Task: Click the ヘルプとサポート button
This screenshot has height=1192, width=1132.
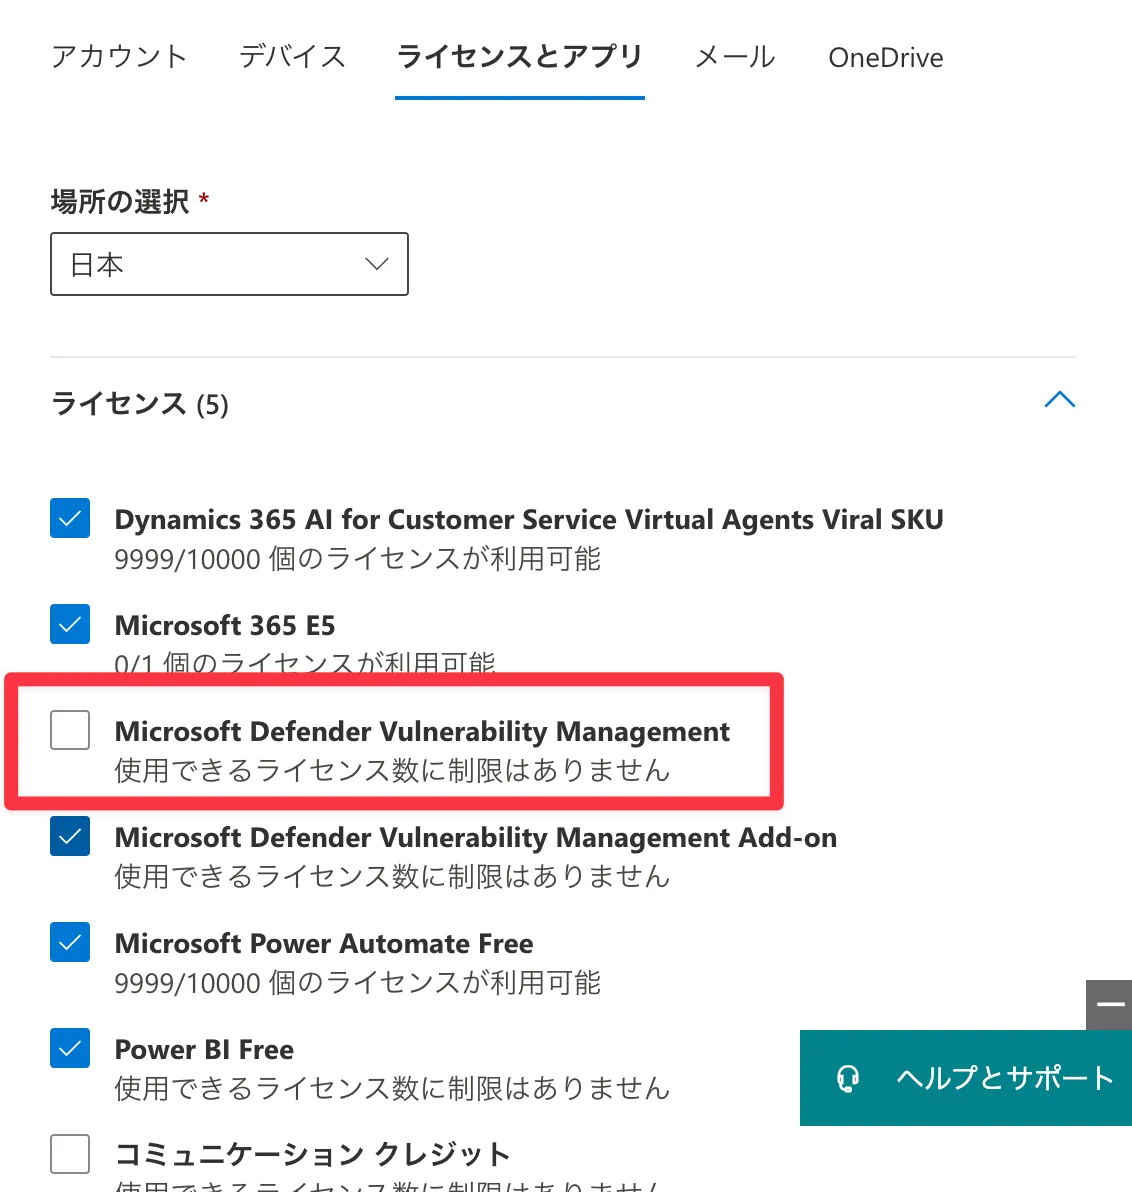Action: pos(1004,1078)
